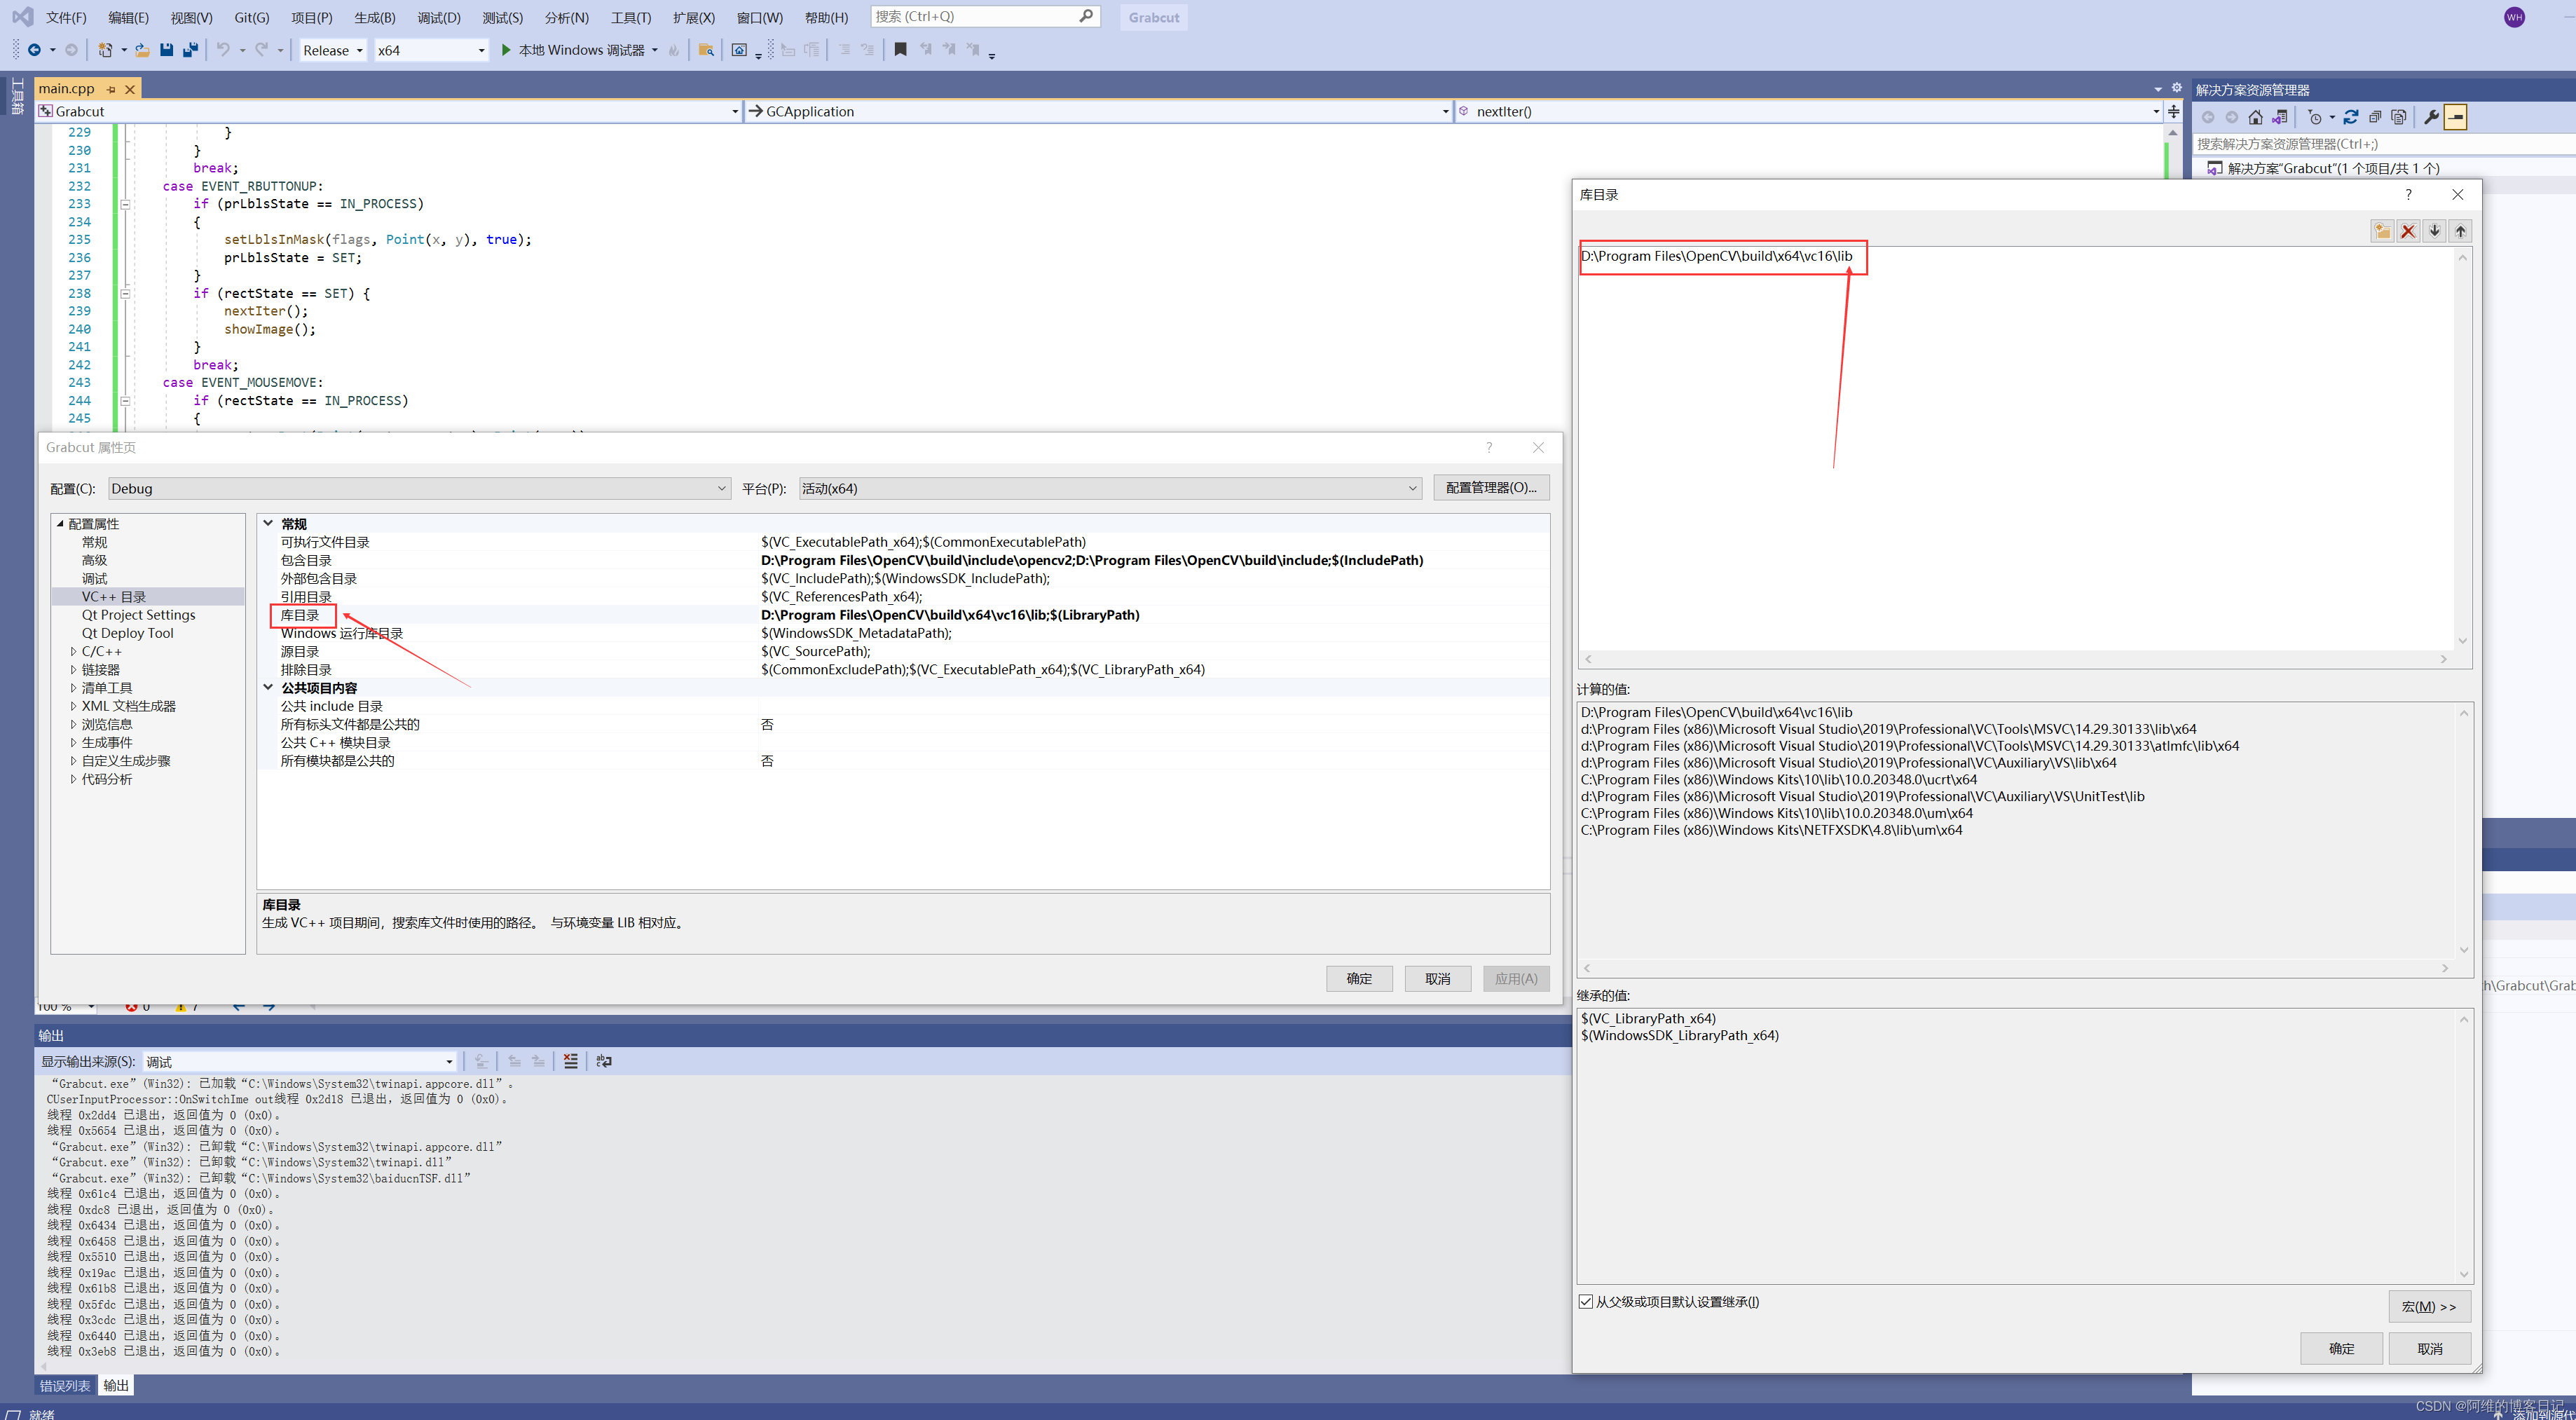Open the 配置 Debug combo box

pos(418,488)
